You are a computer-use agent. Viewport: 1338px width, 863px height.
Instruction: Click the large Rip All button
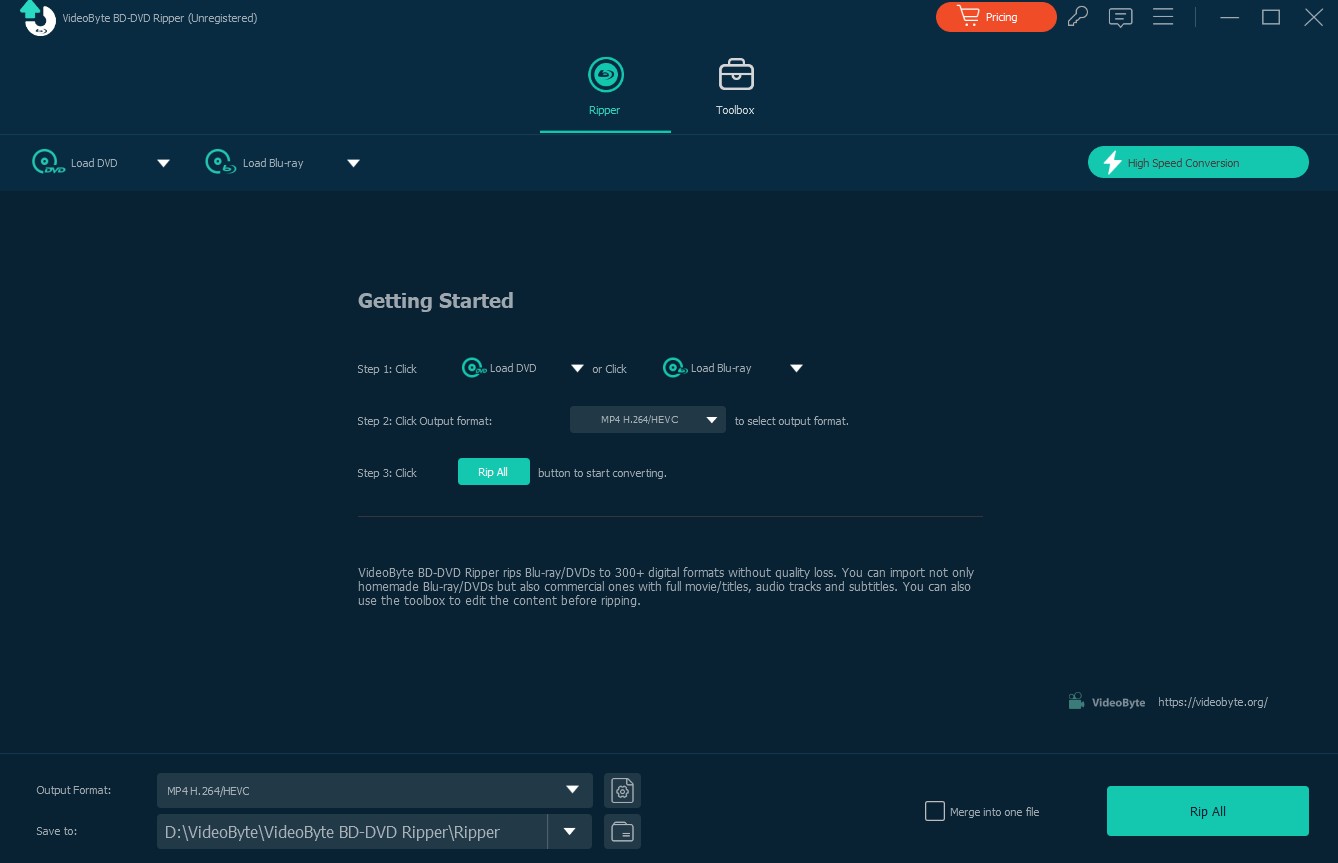click(x=1207, y=811)
